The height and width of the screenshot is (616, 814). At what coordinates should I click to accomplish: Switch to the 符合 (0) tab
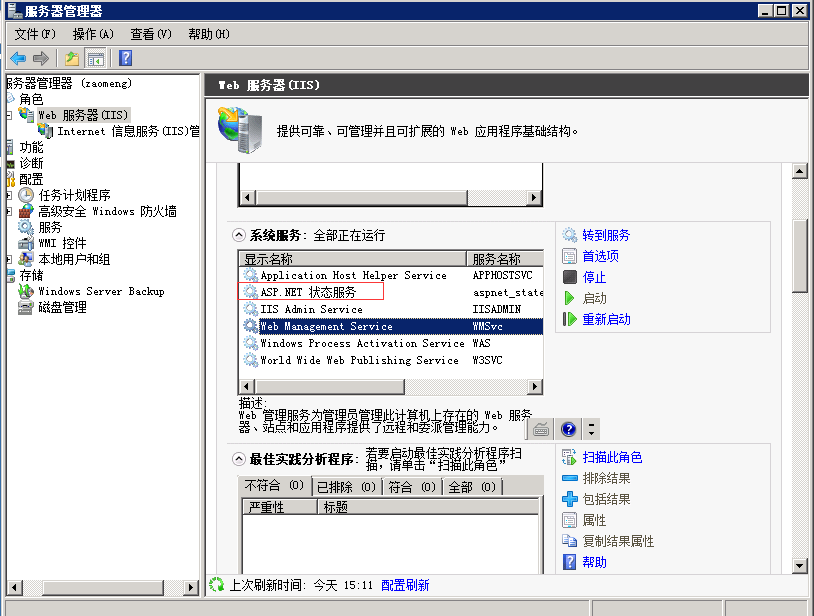[412, 487]
